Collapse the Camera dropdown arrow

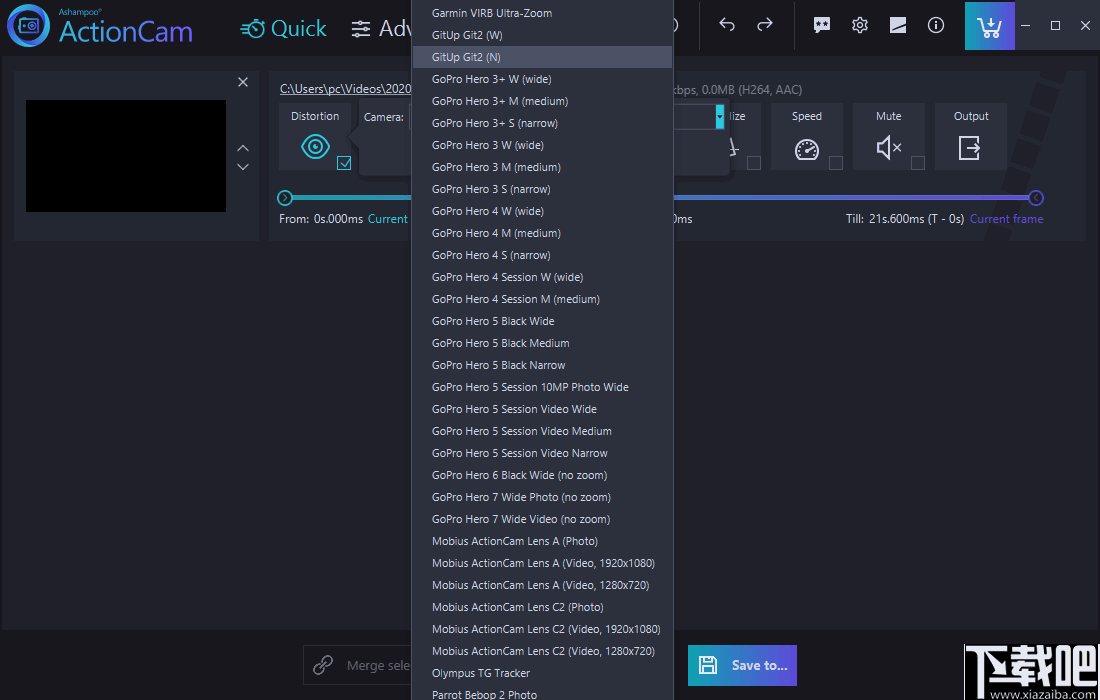[719, 116]
